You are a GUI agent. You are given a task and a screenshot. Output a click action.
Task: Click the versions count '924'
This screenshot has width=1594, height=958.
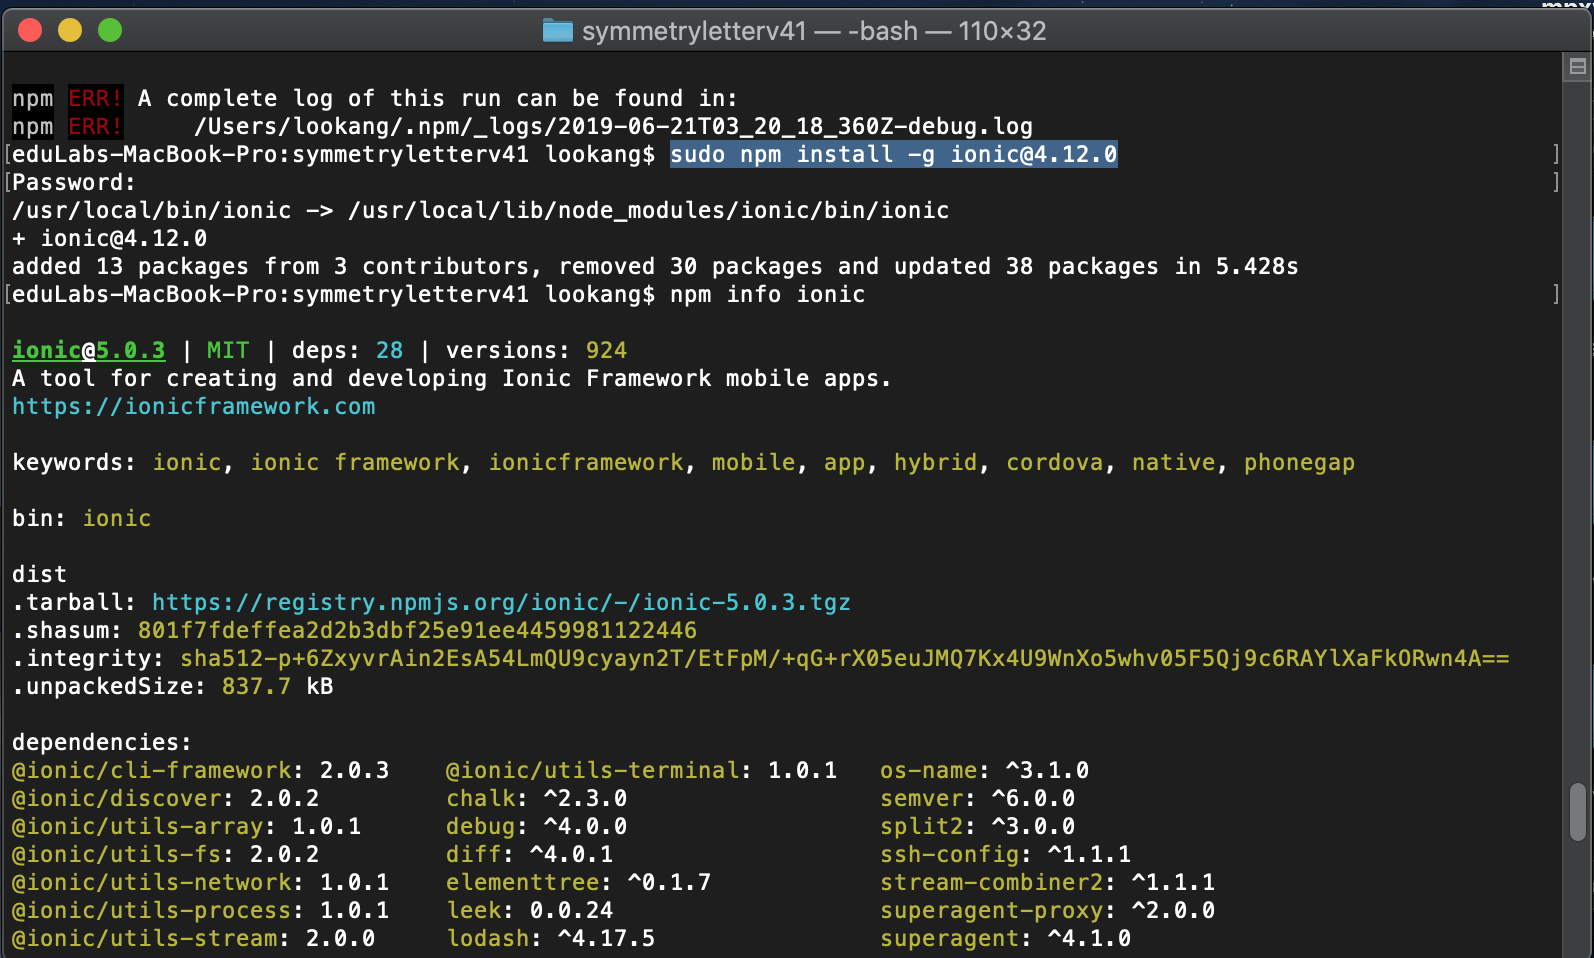pyautogui.click(x=607, y=351)
